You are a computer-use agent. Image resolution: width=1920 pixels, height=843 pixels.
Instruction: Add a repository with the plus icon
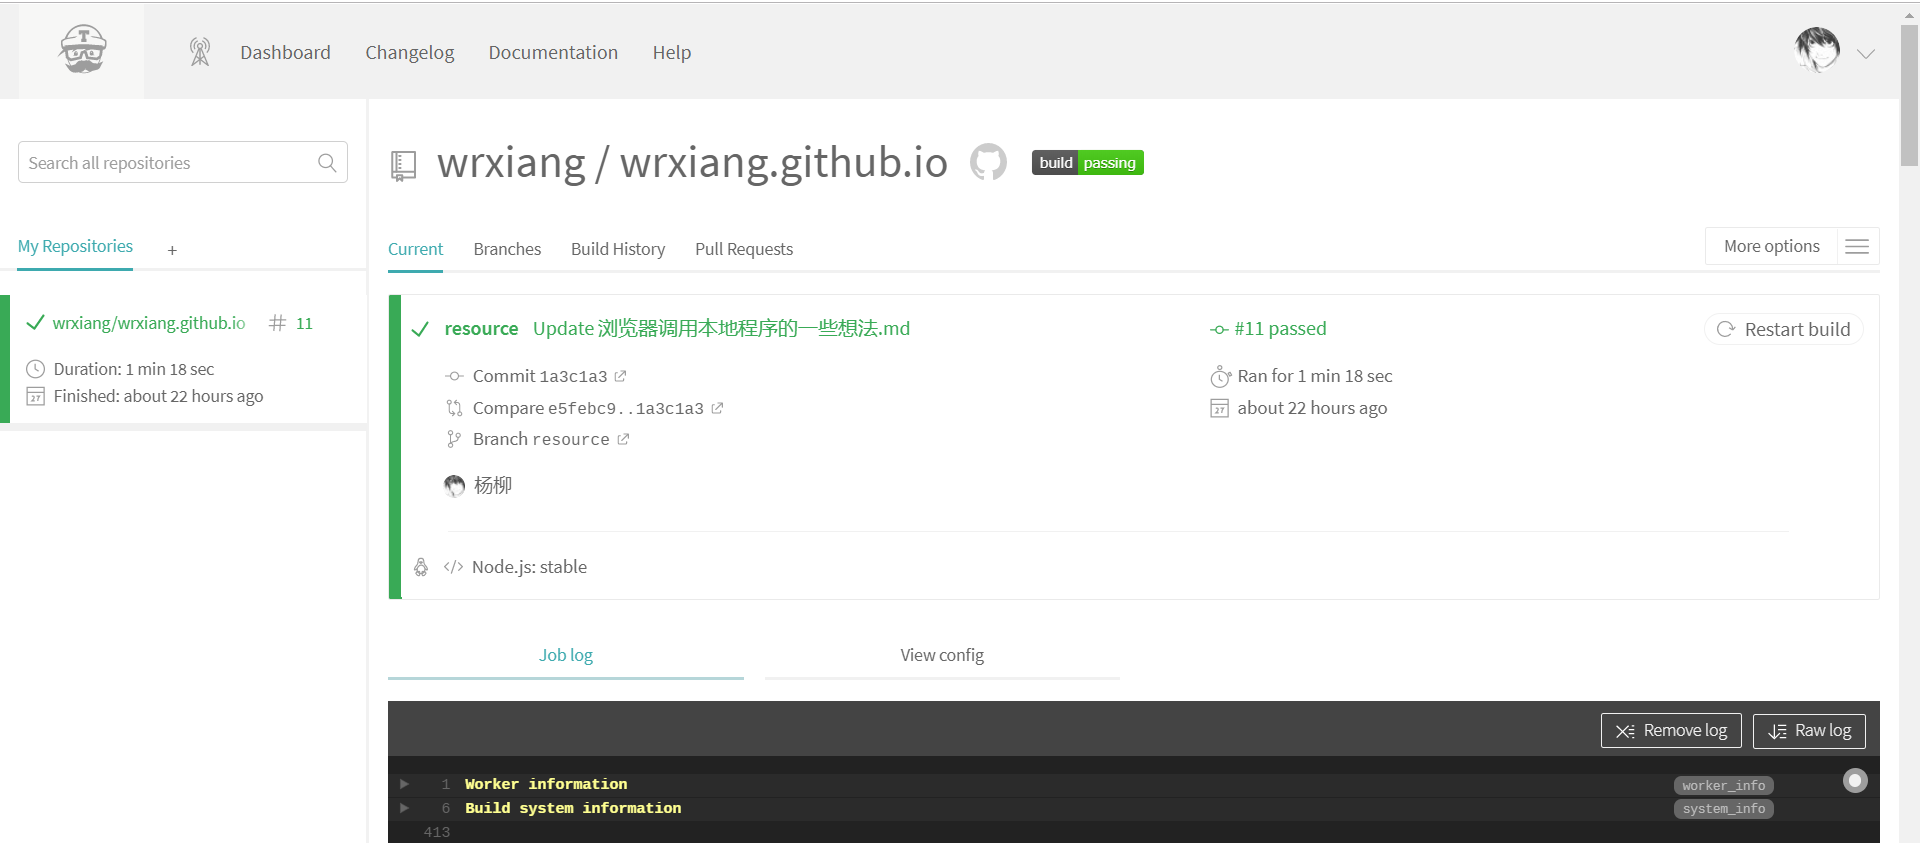tap(172, 250)
